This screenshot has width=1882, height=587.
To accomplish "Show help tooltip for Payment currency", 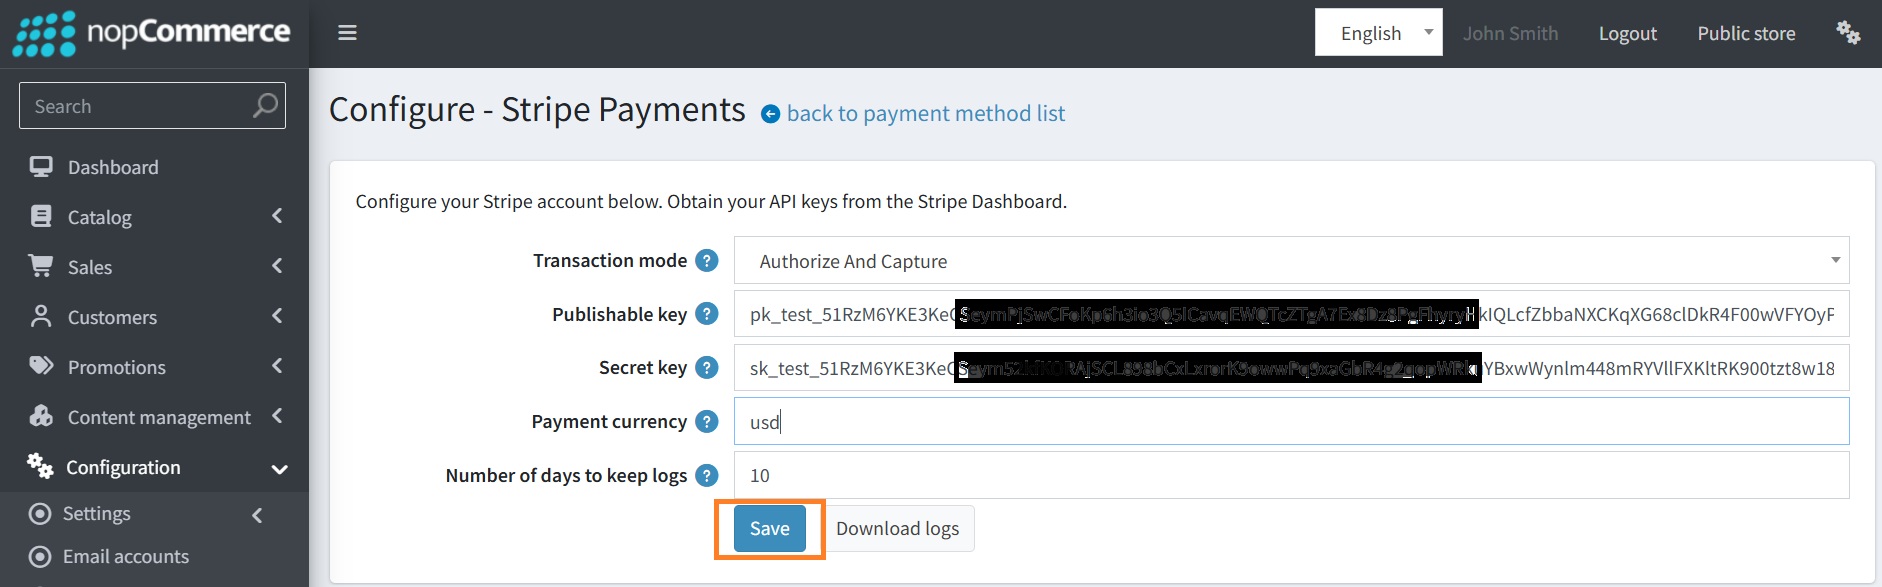I will point(707,421).
